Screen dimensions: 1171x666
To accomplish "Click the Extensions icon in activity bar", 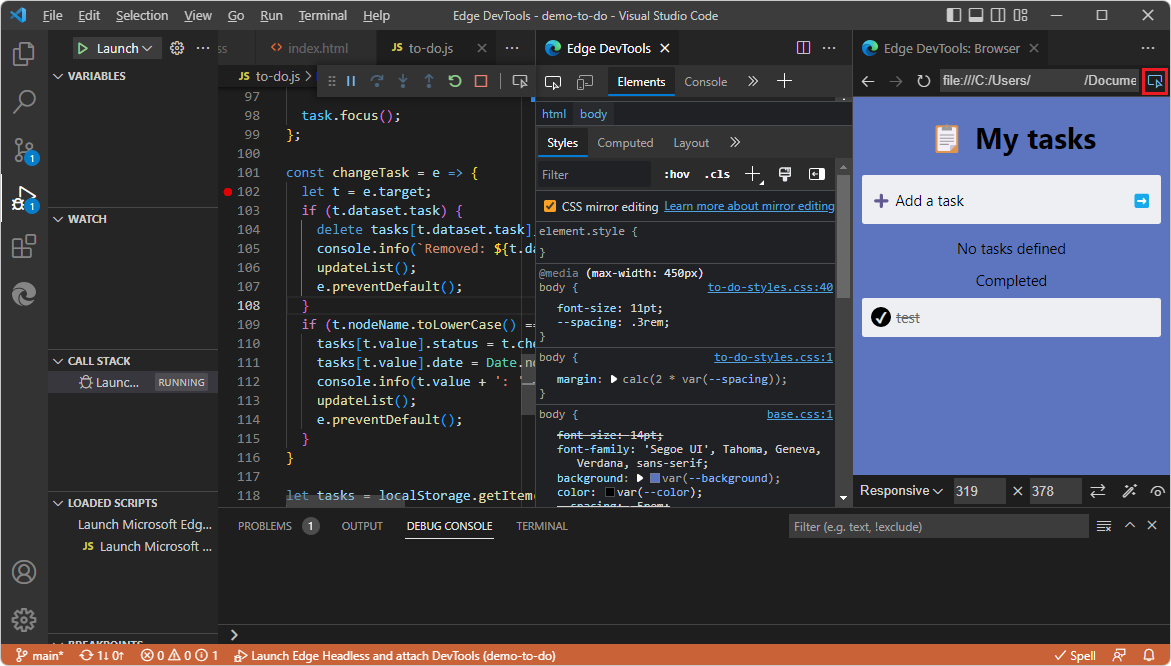I will (24, 246).
